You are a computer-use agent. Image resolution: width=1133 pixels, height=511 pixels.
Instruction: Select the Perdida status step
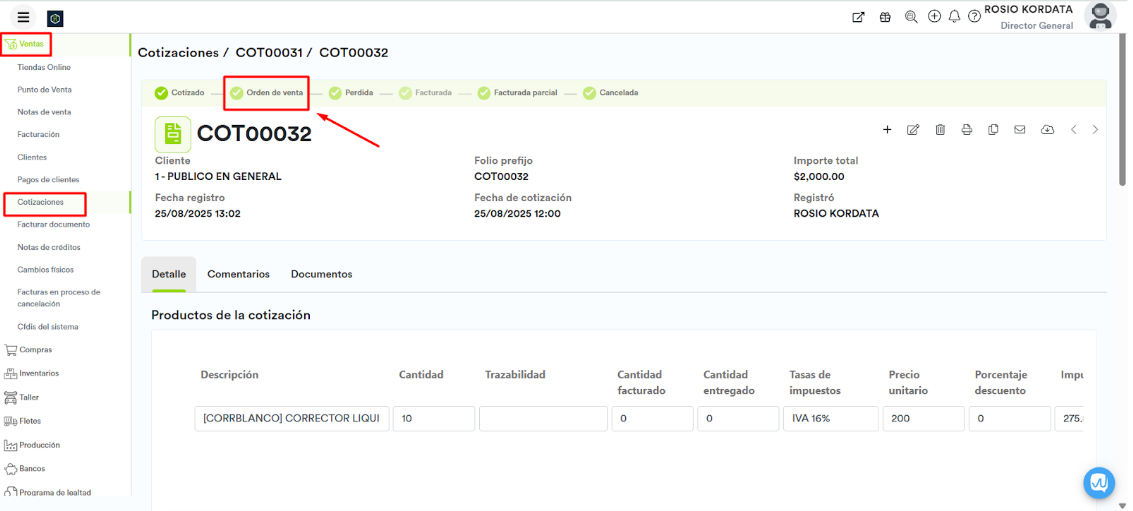click(351, 93)
